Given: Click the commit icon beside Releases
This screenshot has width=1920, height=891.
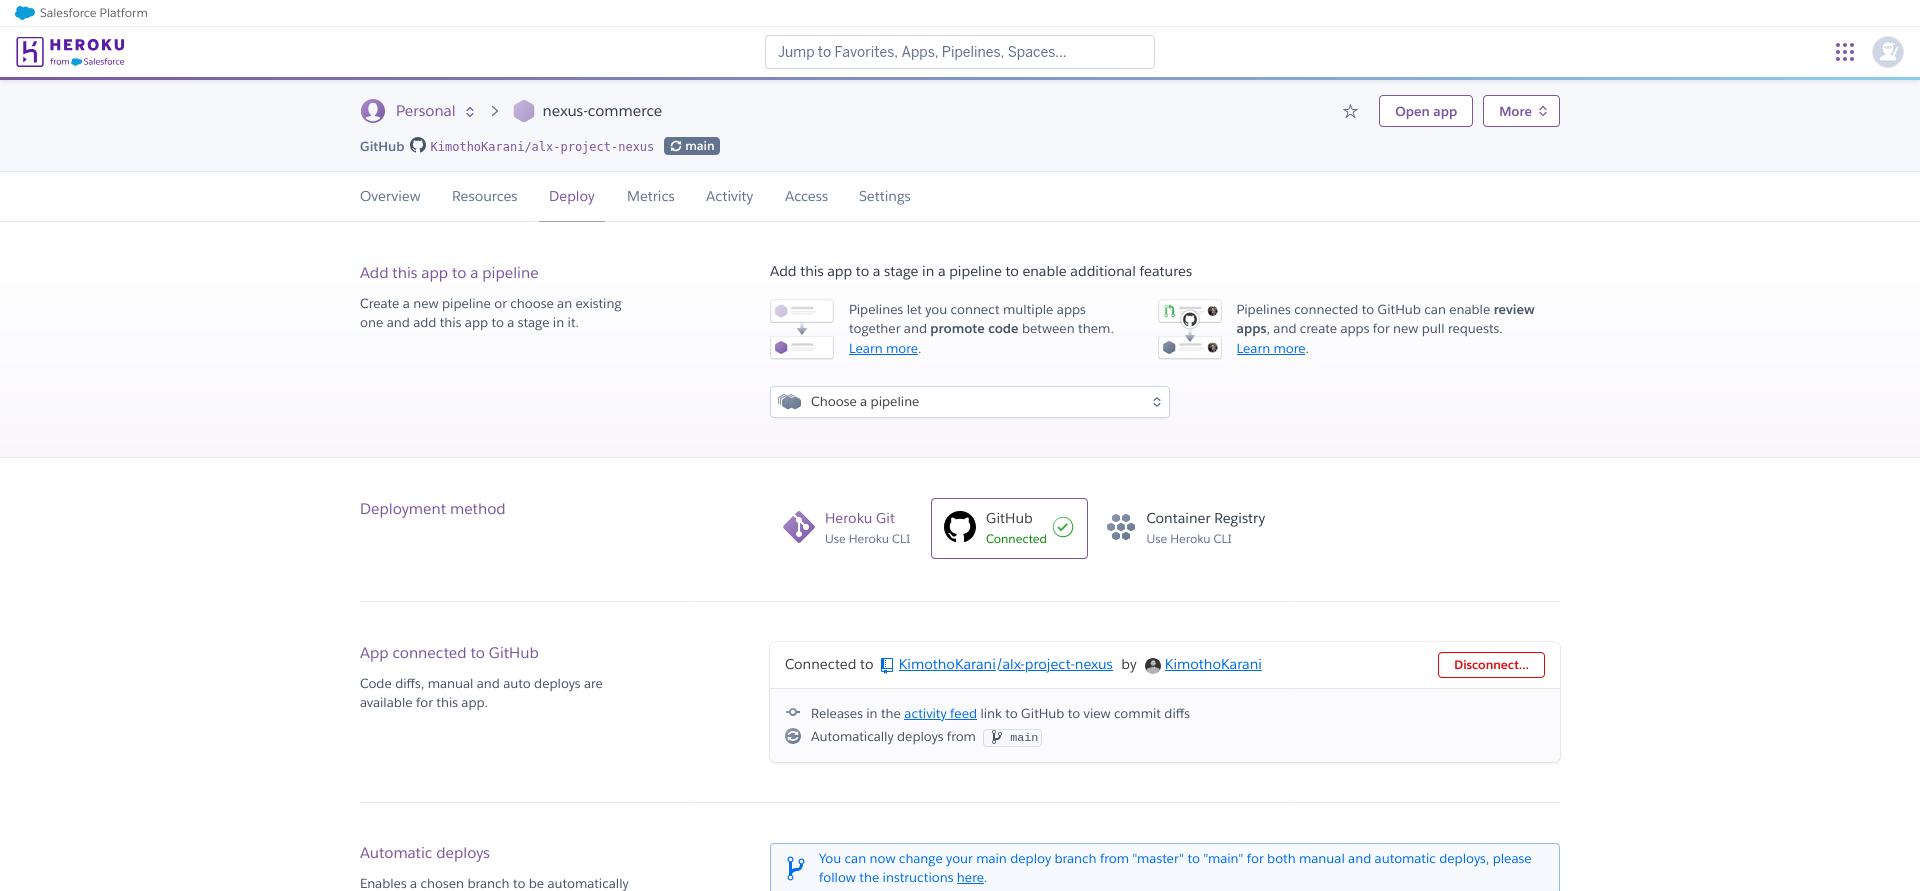Looking at the screenshot, I should [x=793, y=713].
